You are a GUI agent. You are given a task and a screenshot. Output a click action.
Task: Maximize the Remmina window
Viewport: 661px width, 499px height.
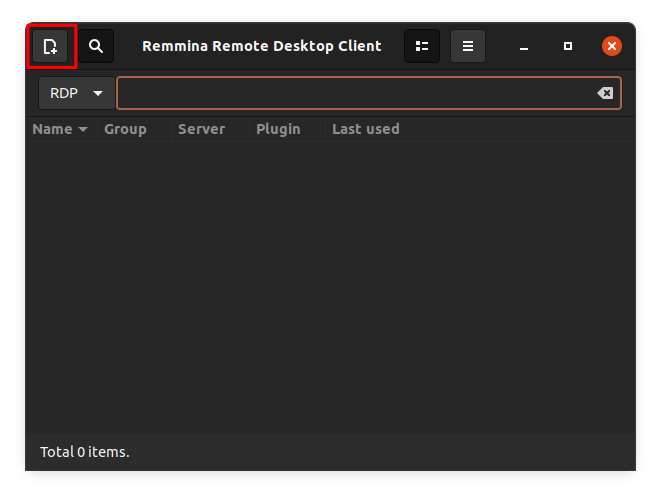point(568,46)
